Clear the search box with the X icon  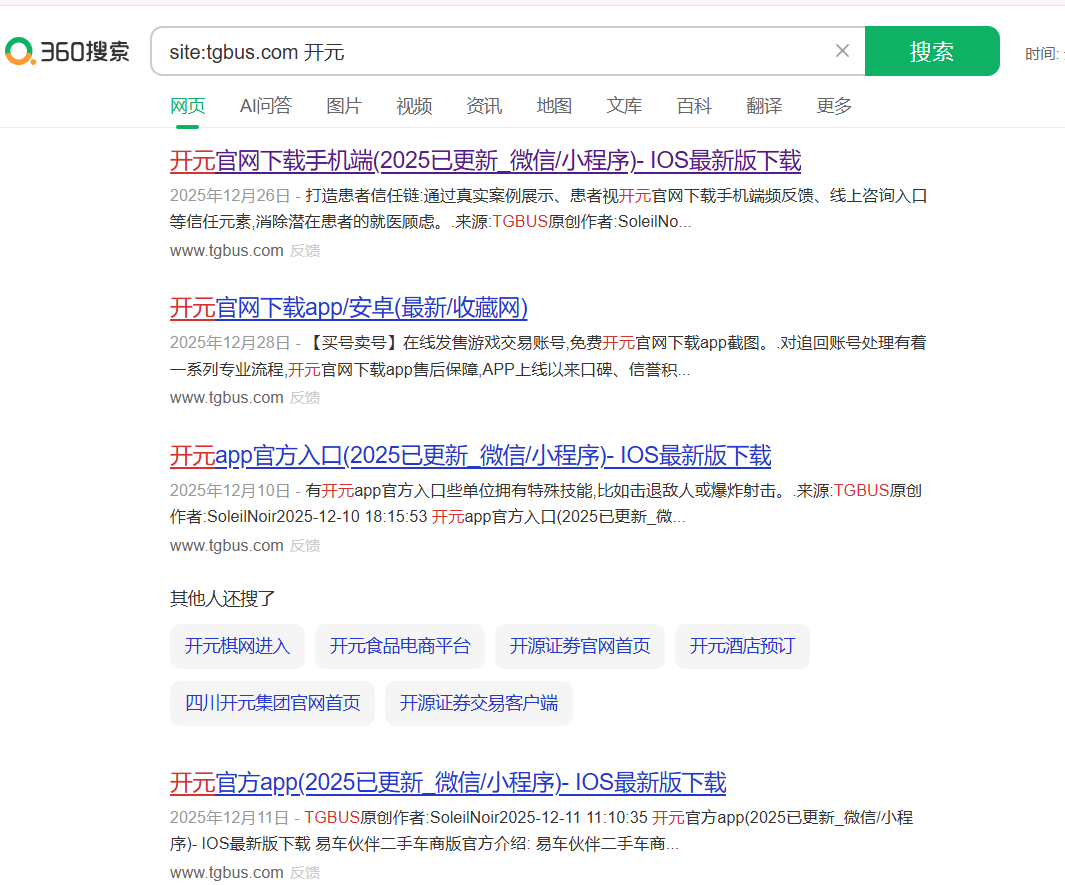pyautogui.click(x=842, y=51)
